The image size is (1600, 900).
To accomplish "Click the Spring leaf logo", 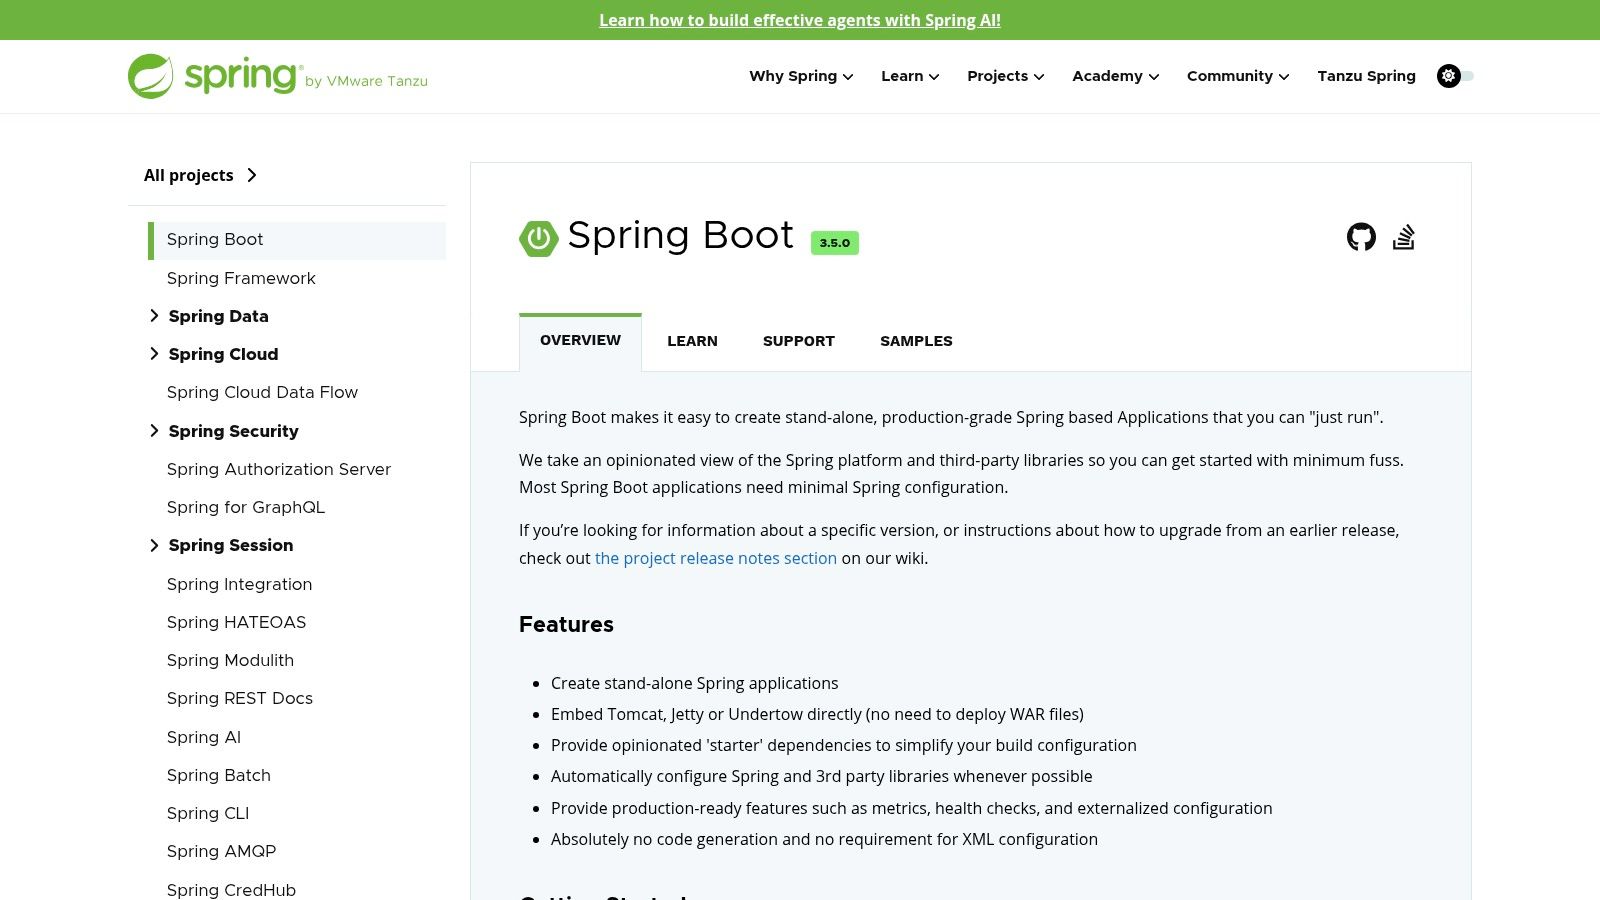I will [151, 76].
